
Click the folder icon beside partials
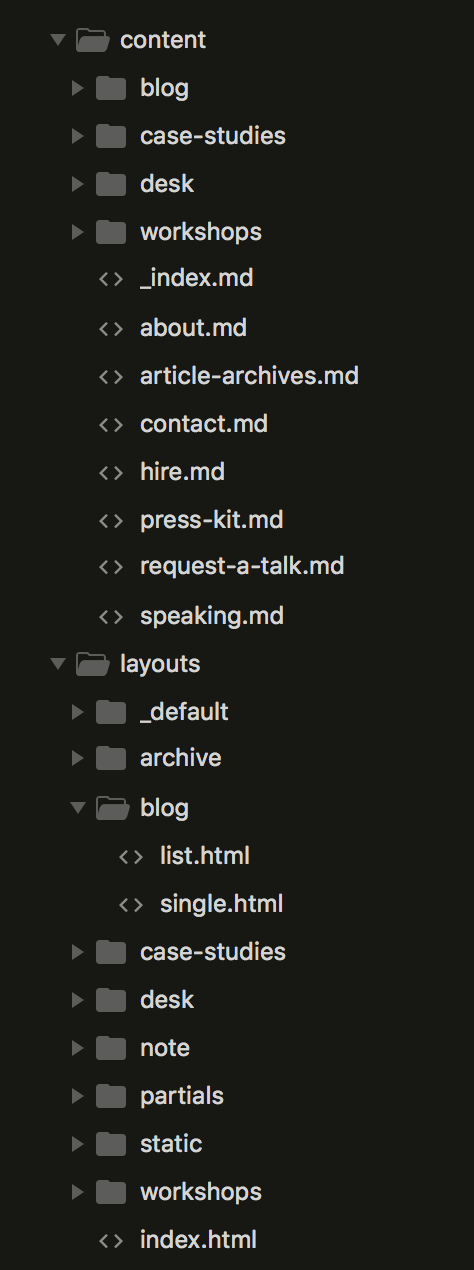pyautogui.click(x=111, y=1096)
